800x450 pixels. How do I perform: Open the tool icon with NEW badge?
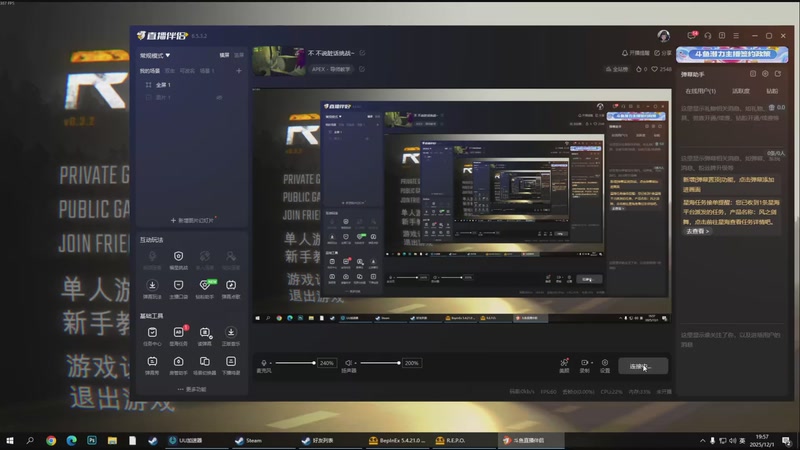coord(205,285)
